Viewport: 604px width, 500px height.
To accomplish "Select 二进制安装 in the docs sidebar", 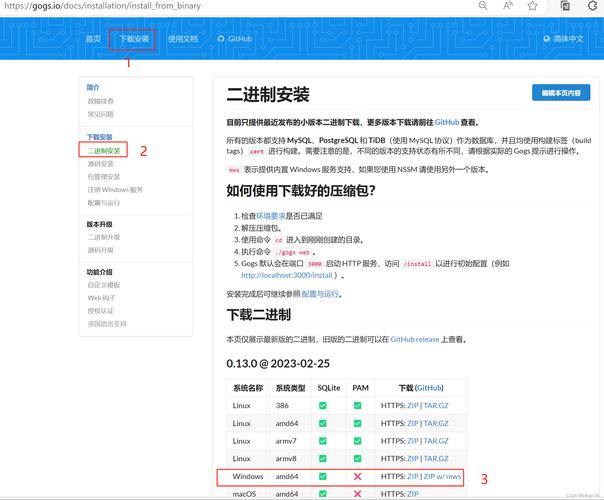I will pos(104,150).
